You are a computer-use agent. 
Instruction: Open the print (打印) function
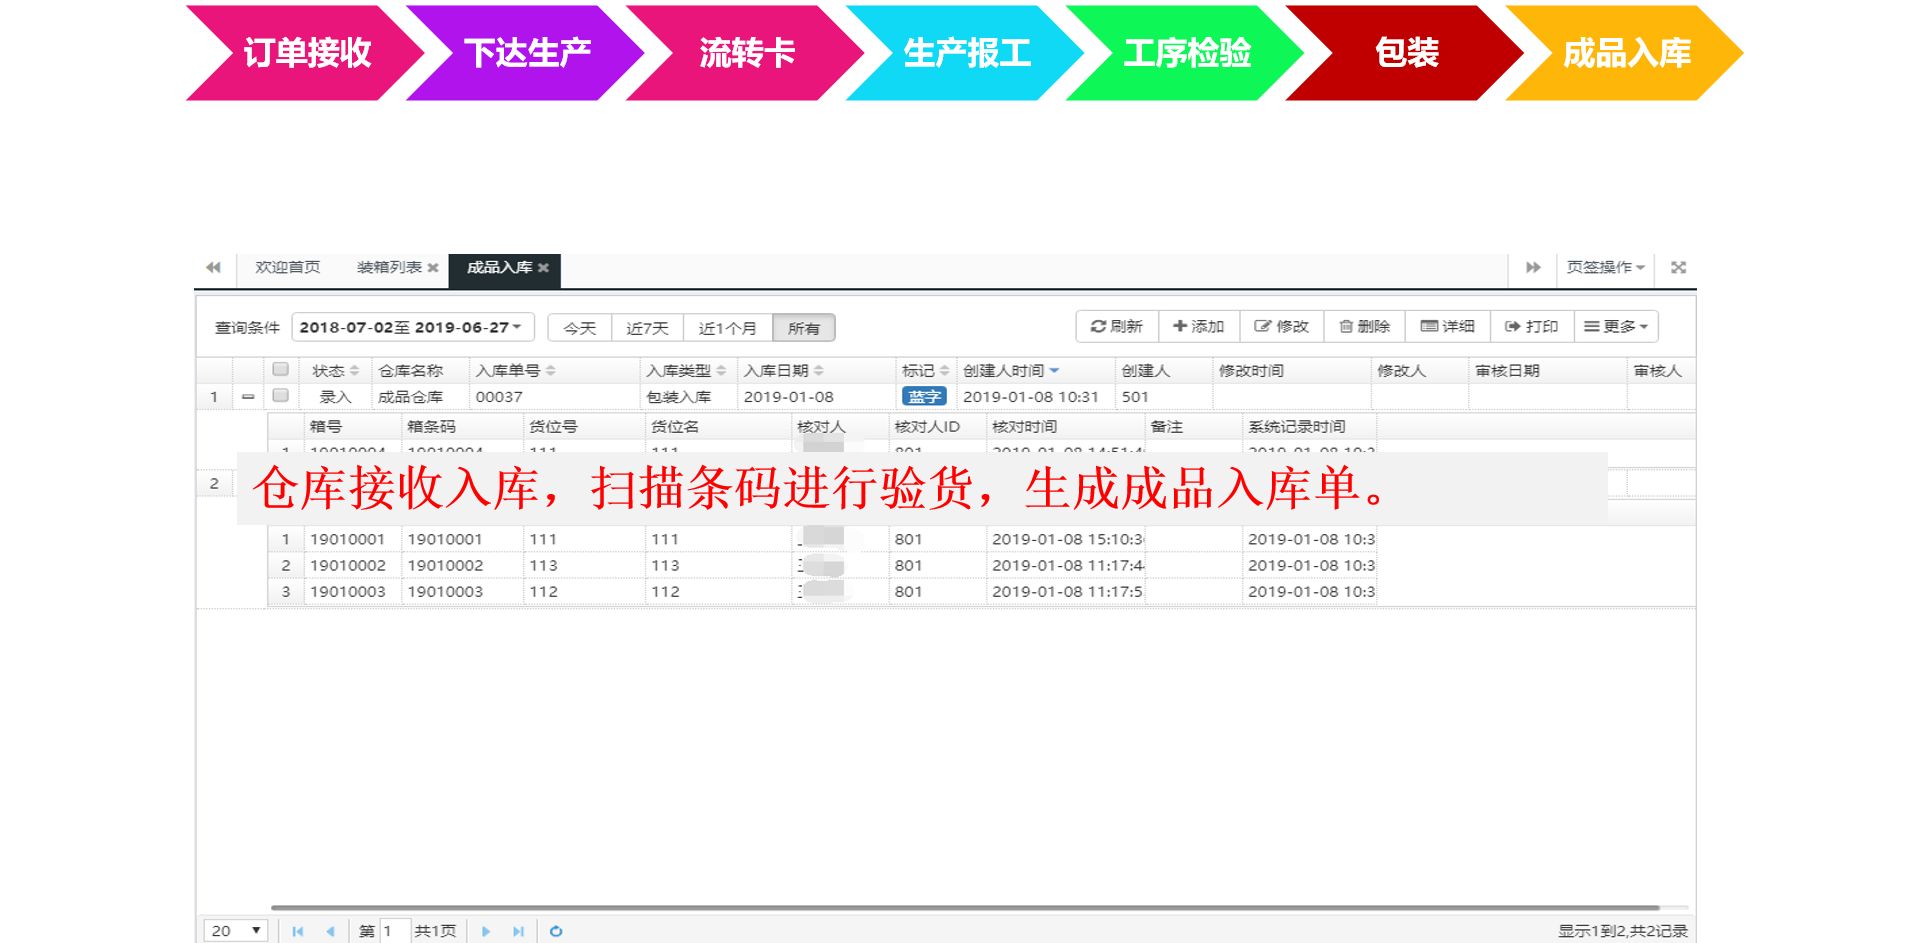click(x=1531, y=327)
